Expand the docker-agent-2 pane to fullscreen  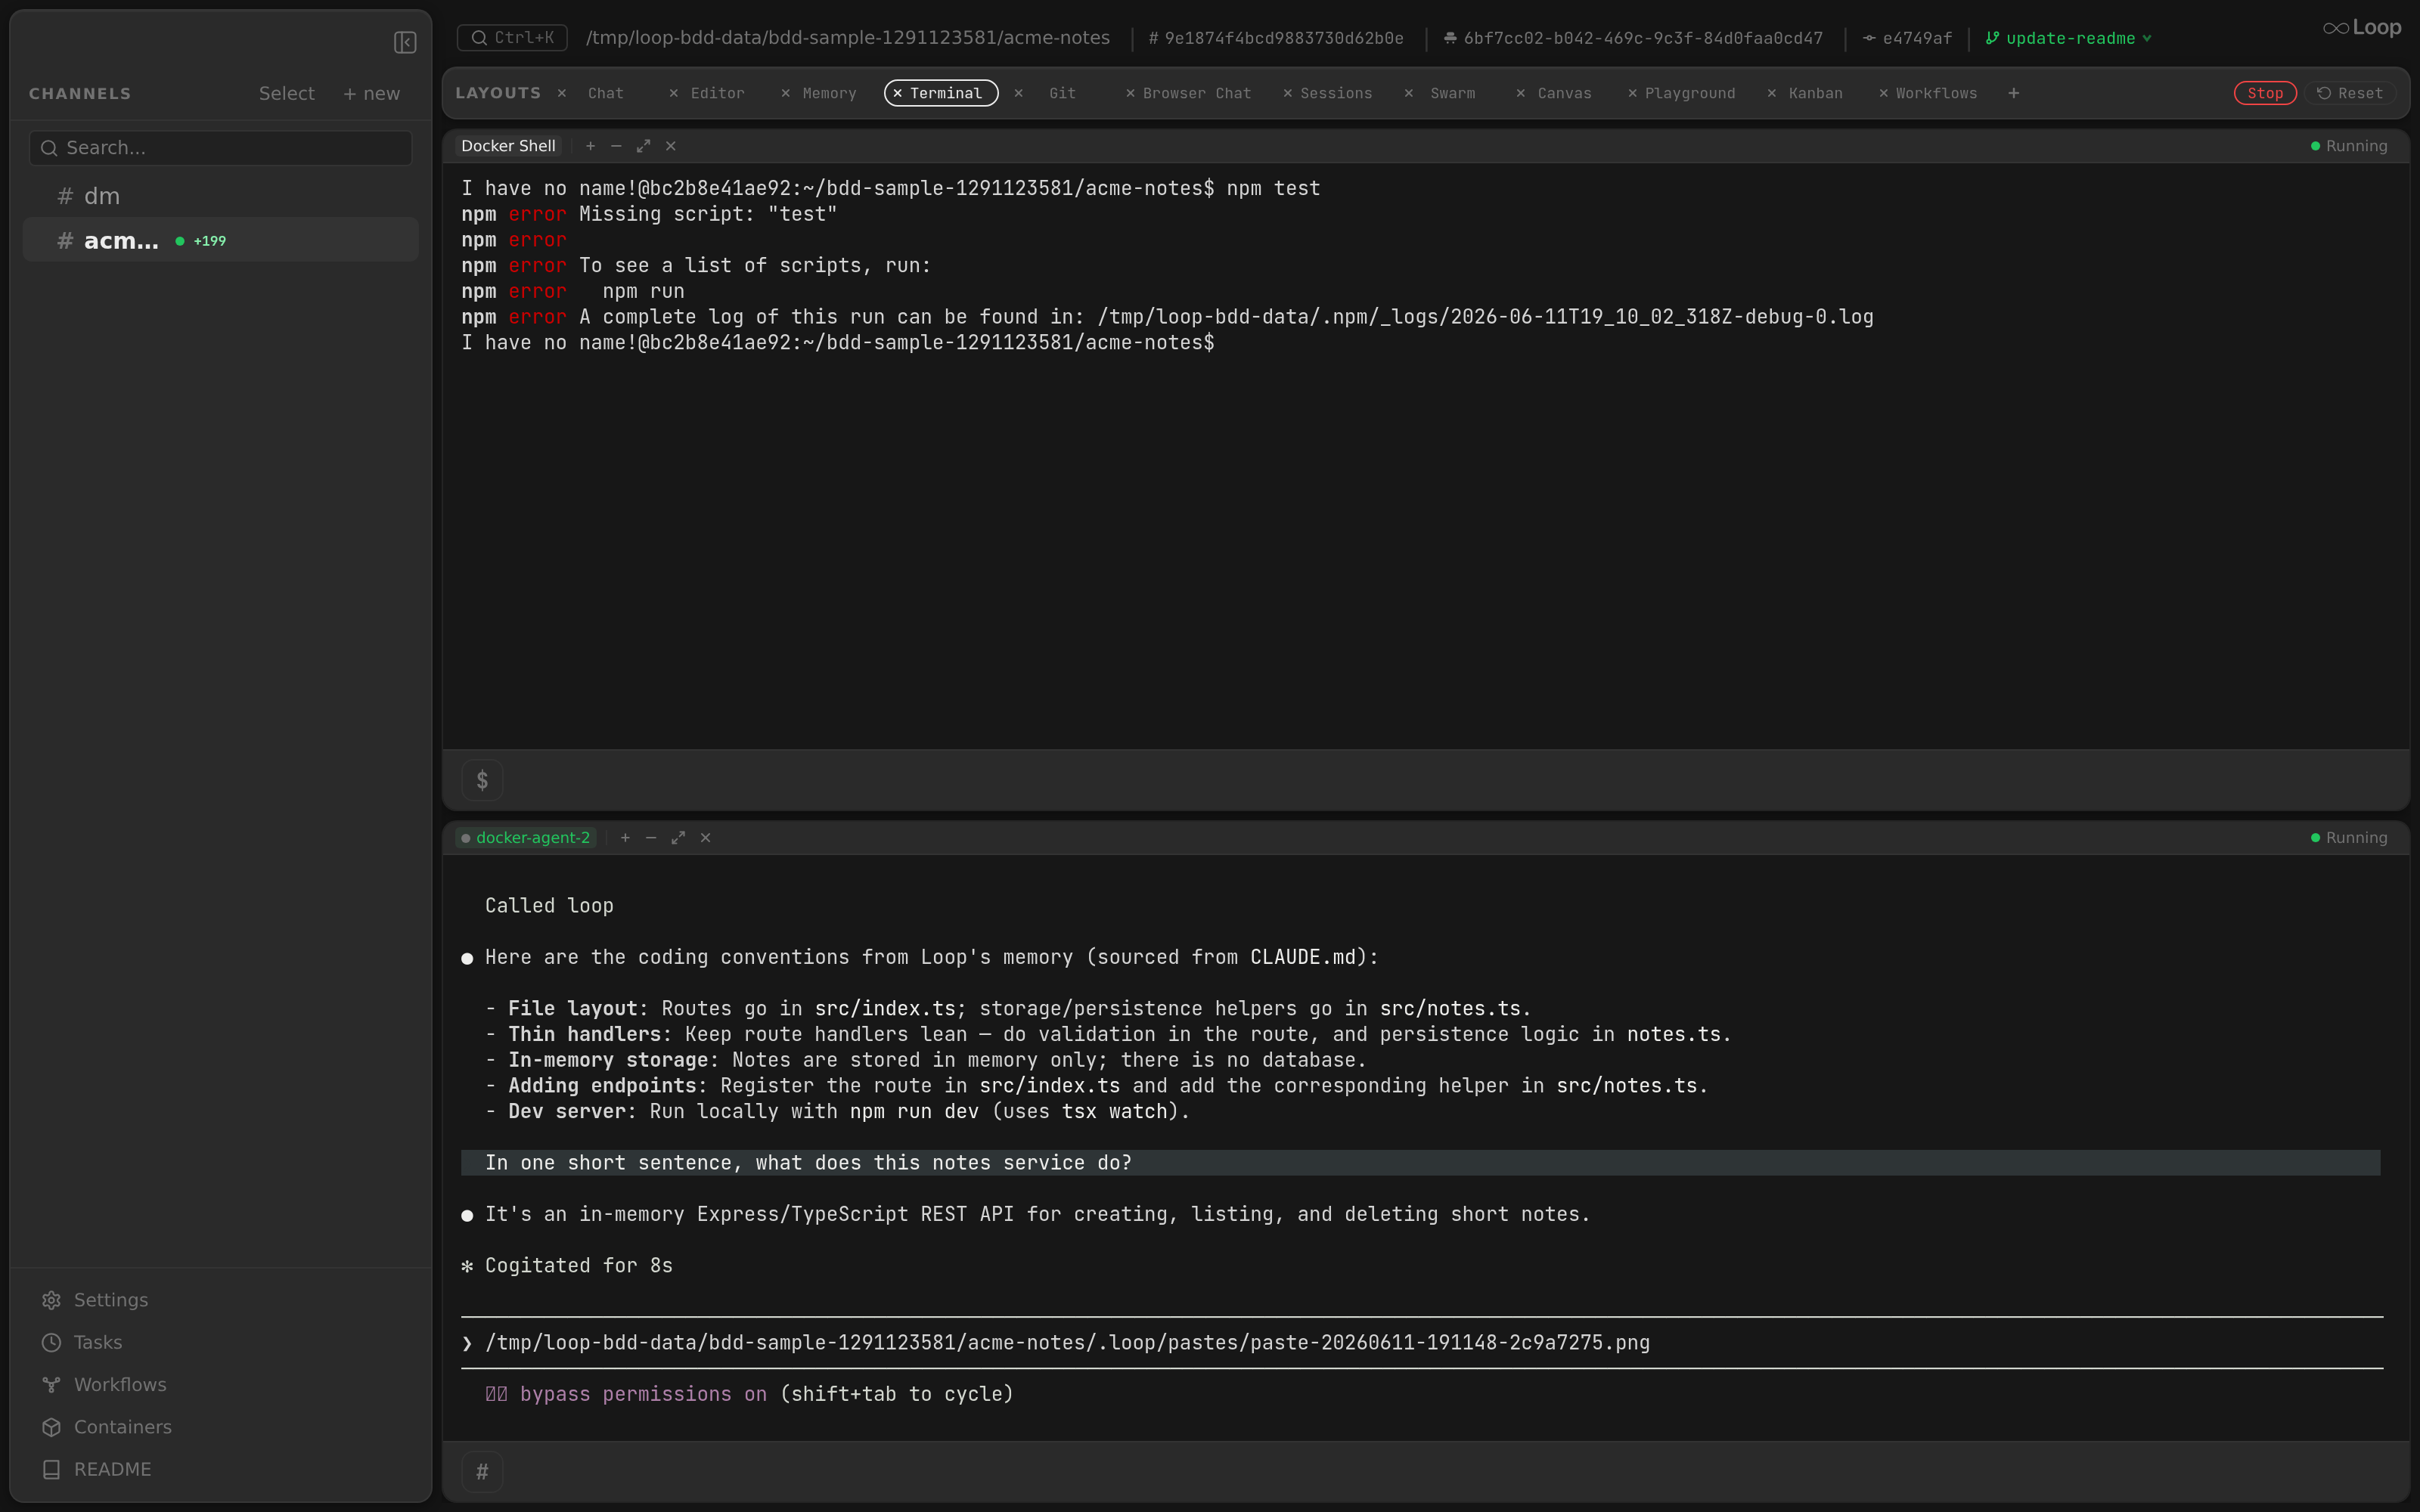point(678,838)
